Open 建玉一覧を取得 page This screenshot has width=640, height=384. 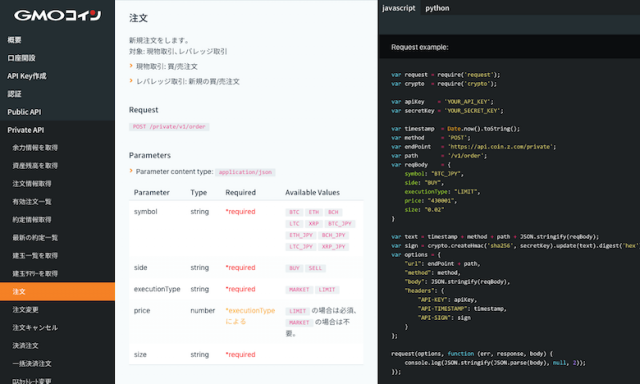(x=35, y=255)
